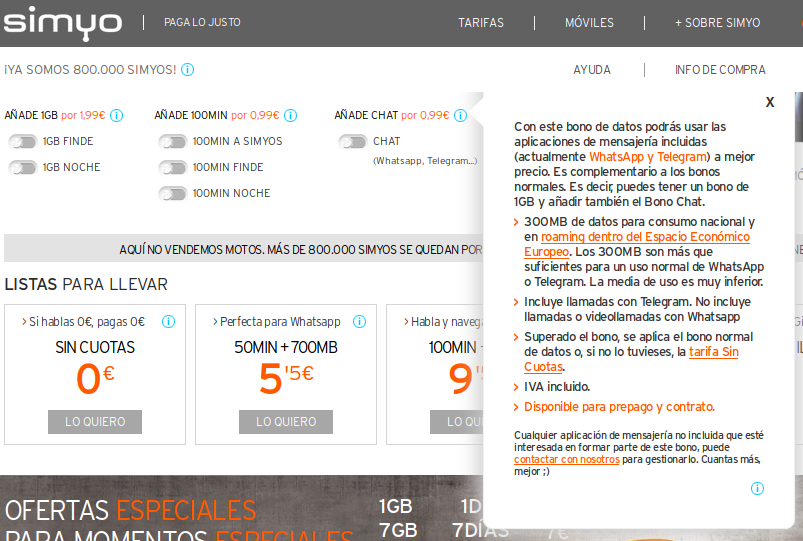
Task: Click 'IVA incluido.' bullet
Action: click(557, 387)
